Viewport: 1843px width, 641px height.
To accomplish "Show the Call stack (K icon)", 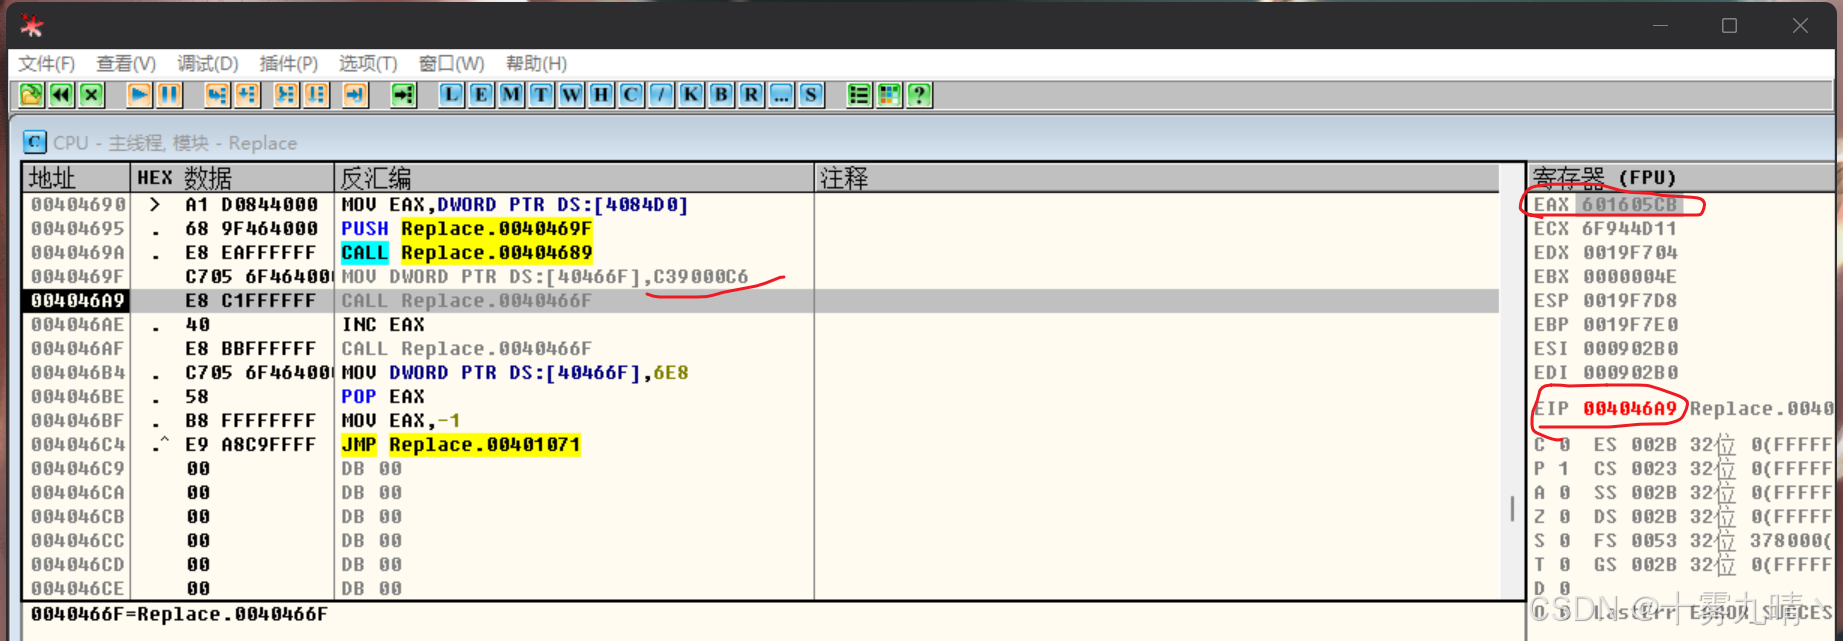I will point(691,95).
